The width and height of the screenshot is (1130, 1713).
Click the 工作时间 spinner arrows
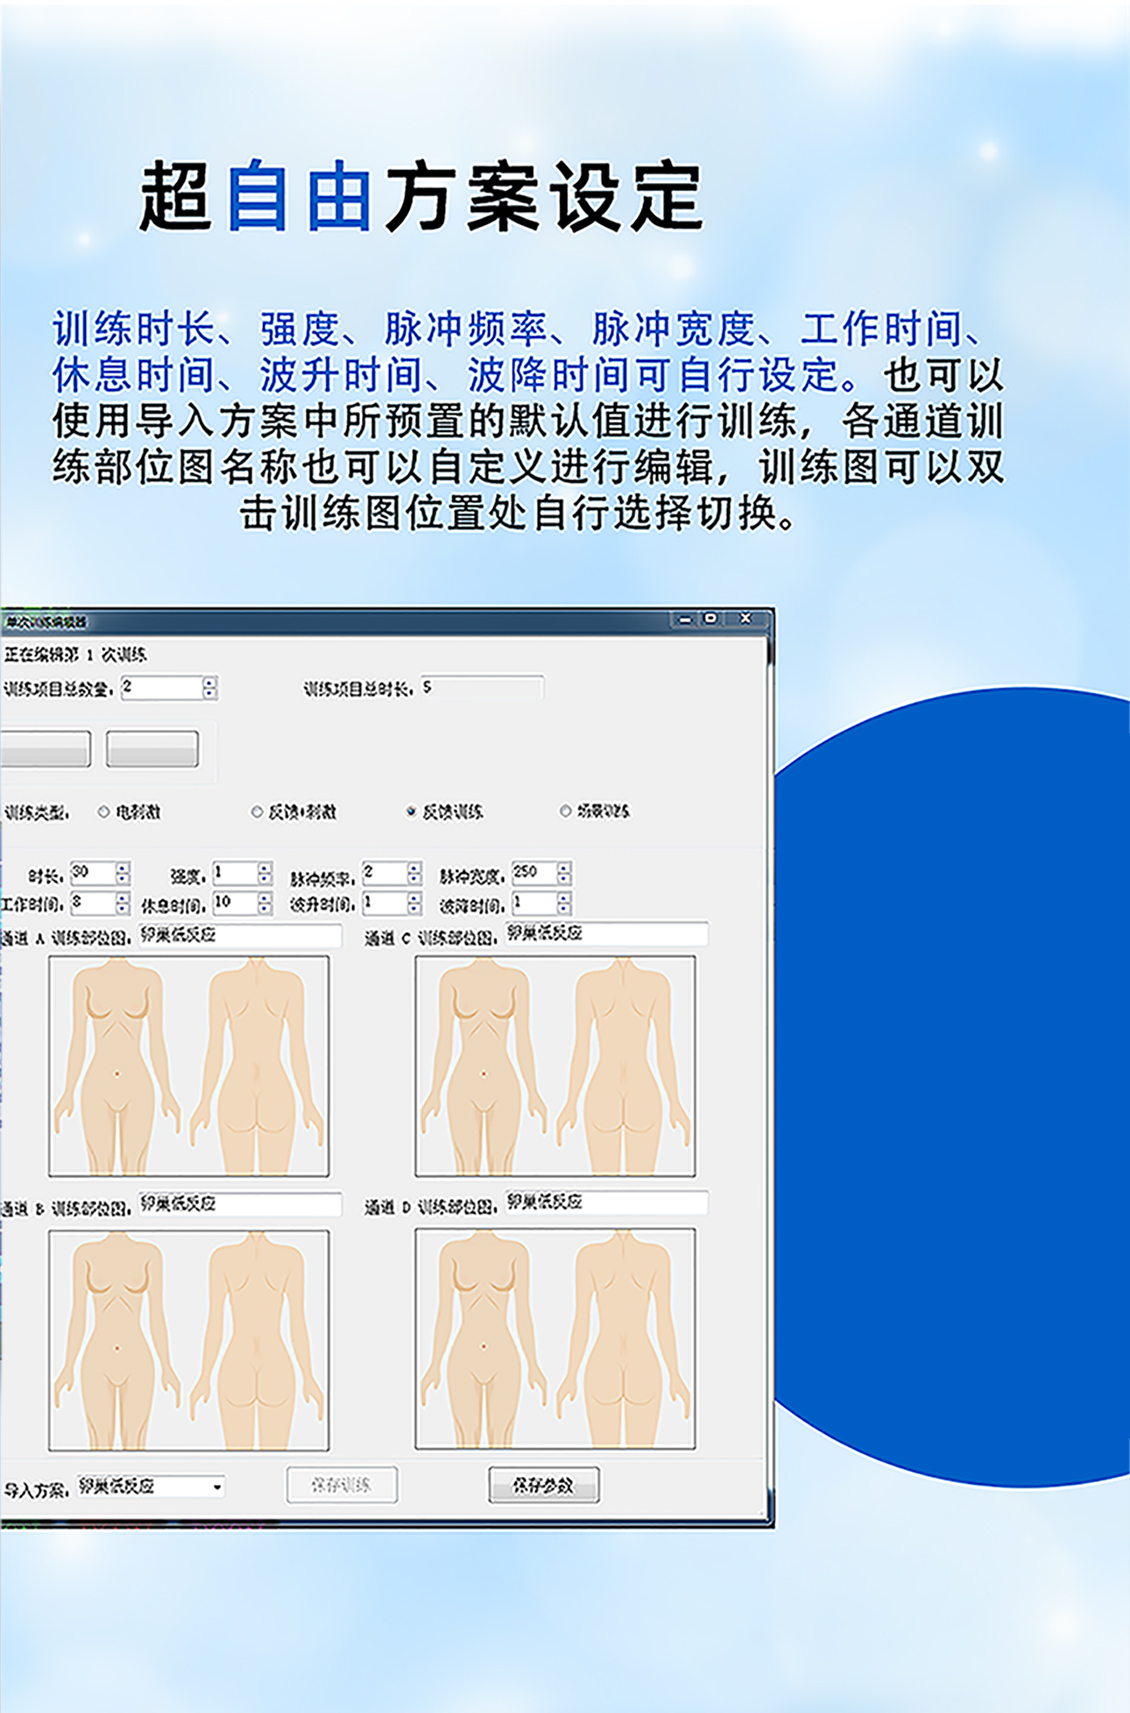pos(122,904)
